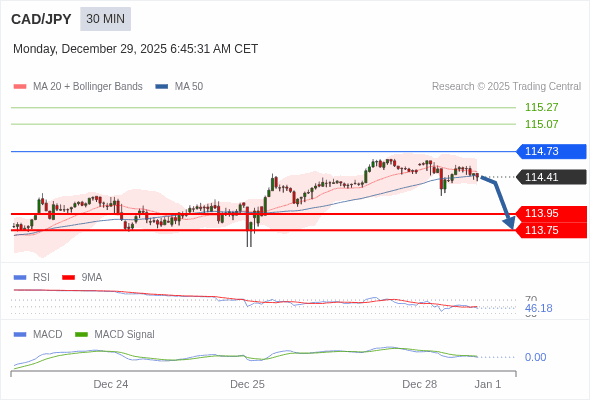Click the date and time text line
This screenshot has width=590, height=400.
135,49
